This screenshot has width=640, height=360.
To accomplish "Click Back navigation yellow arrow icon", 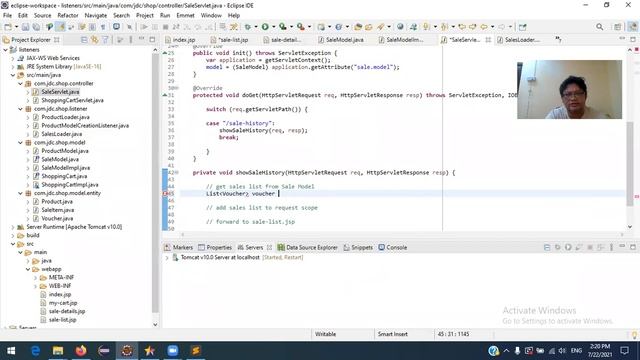I will [x=484, y=27].
